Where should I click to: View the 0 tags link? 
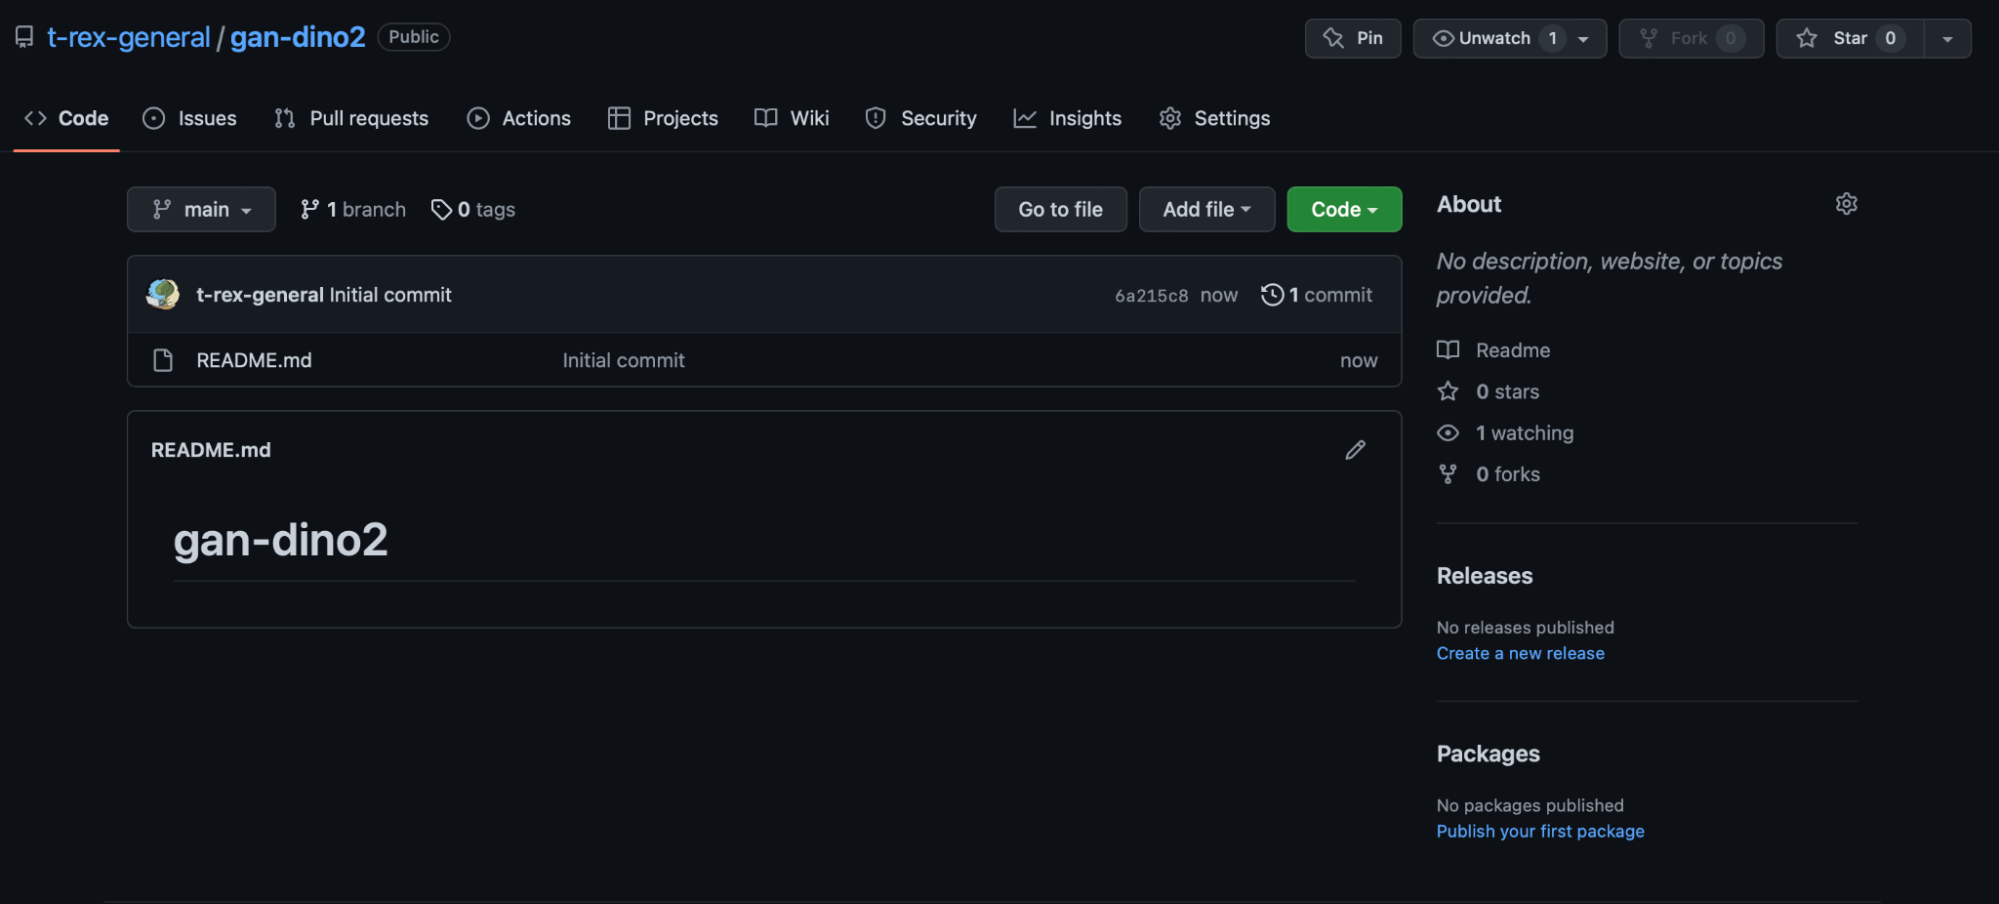pos(473,209)
